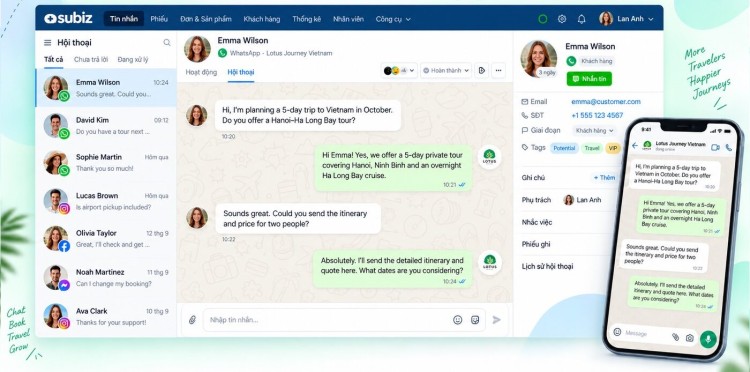The height and width of the screenshot is (372, 750).
Task: Click Instagram badge on Lucas Brown avatar
Action: point(64,208)
